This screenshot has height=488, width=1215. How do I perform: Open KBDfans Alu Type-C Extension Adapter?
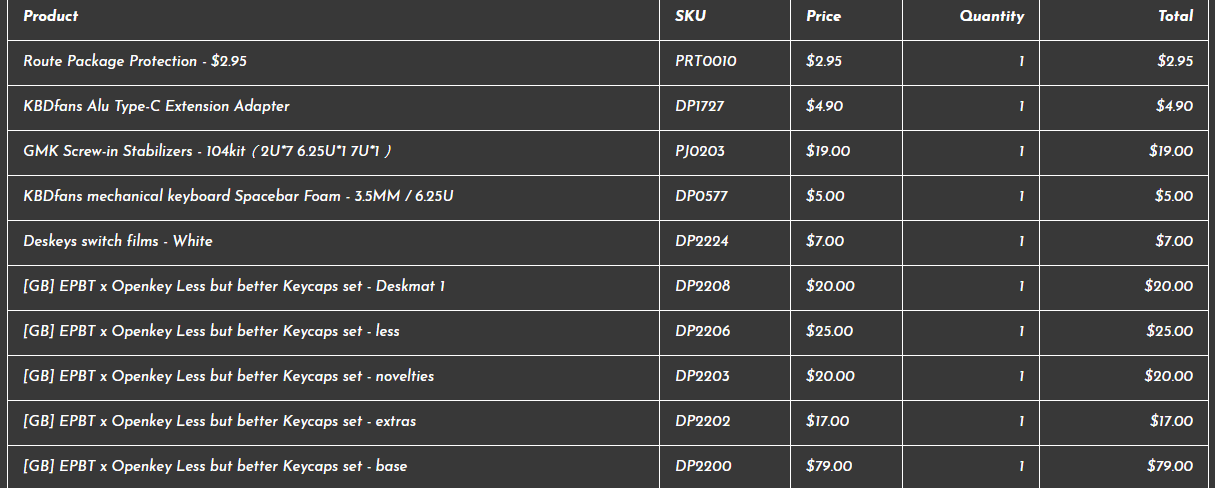pyautogui.click(x=156, y=106)
